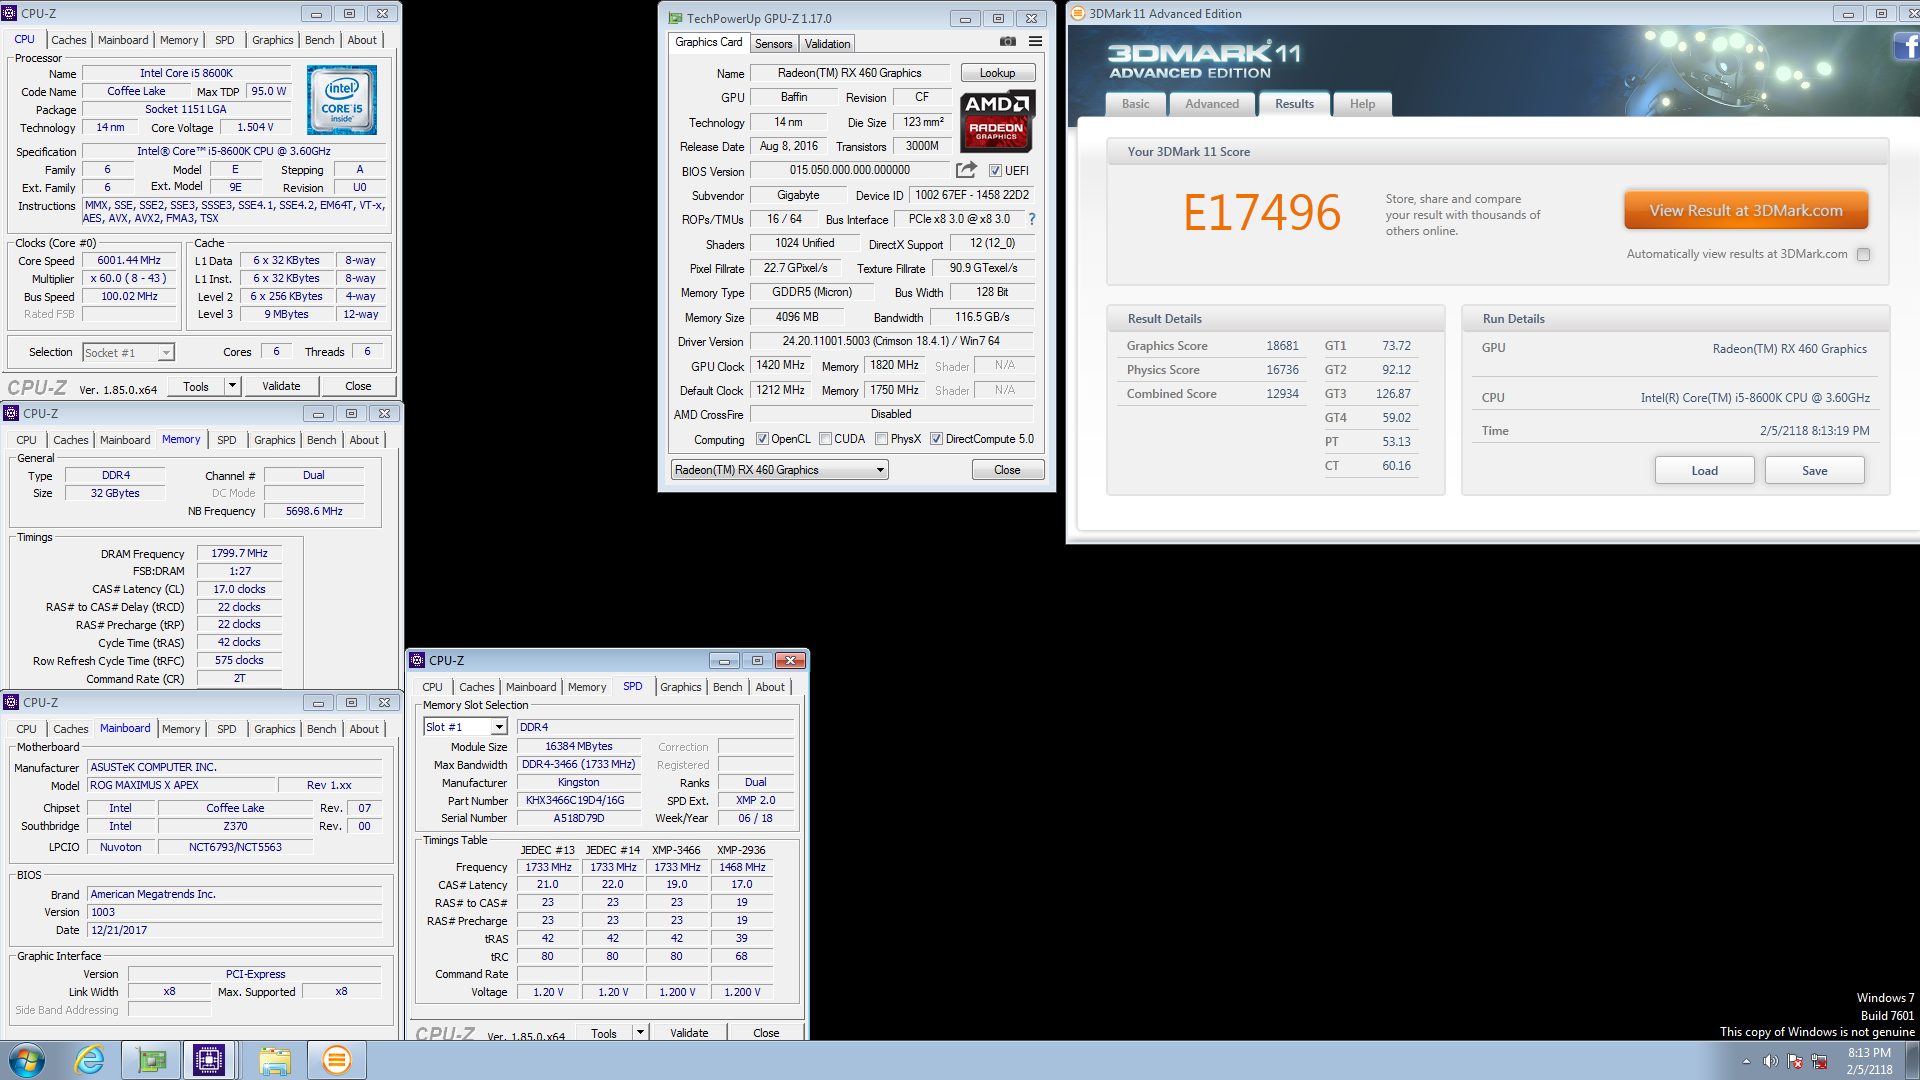Screen dimensions: 1920x1080
Task: Switch to Sensors tab in GPU-Z
Action: point(773,44)
